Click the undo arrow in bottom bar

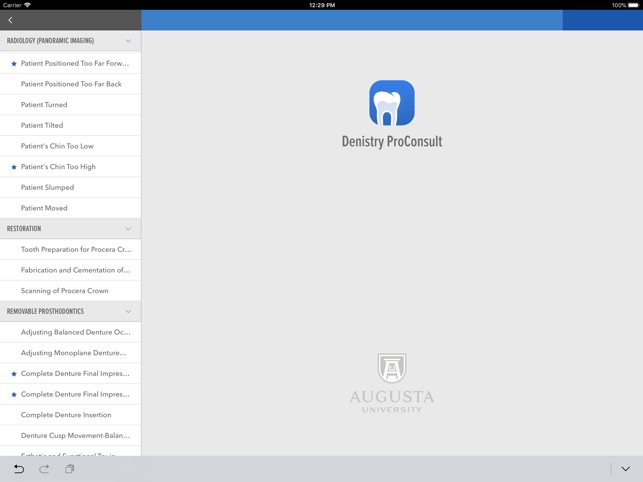point(19,469)
